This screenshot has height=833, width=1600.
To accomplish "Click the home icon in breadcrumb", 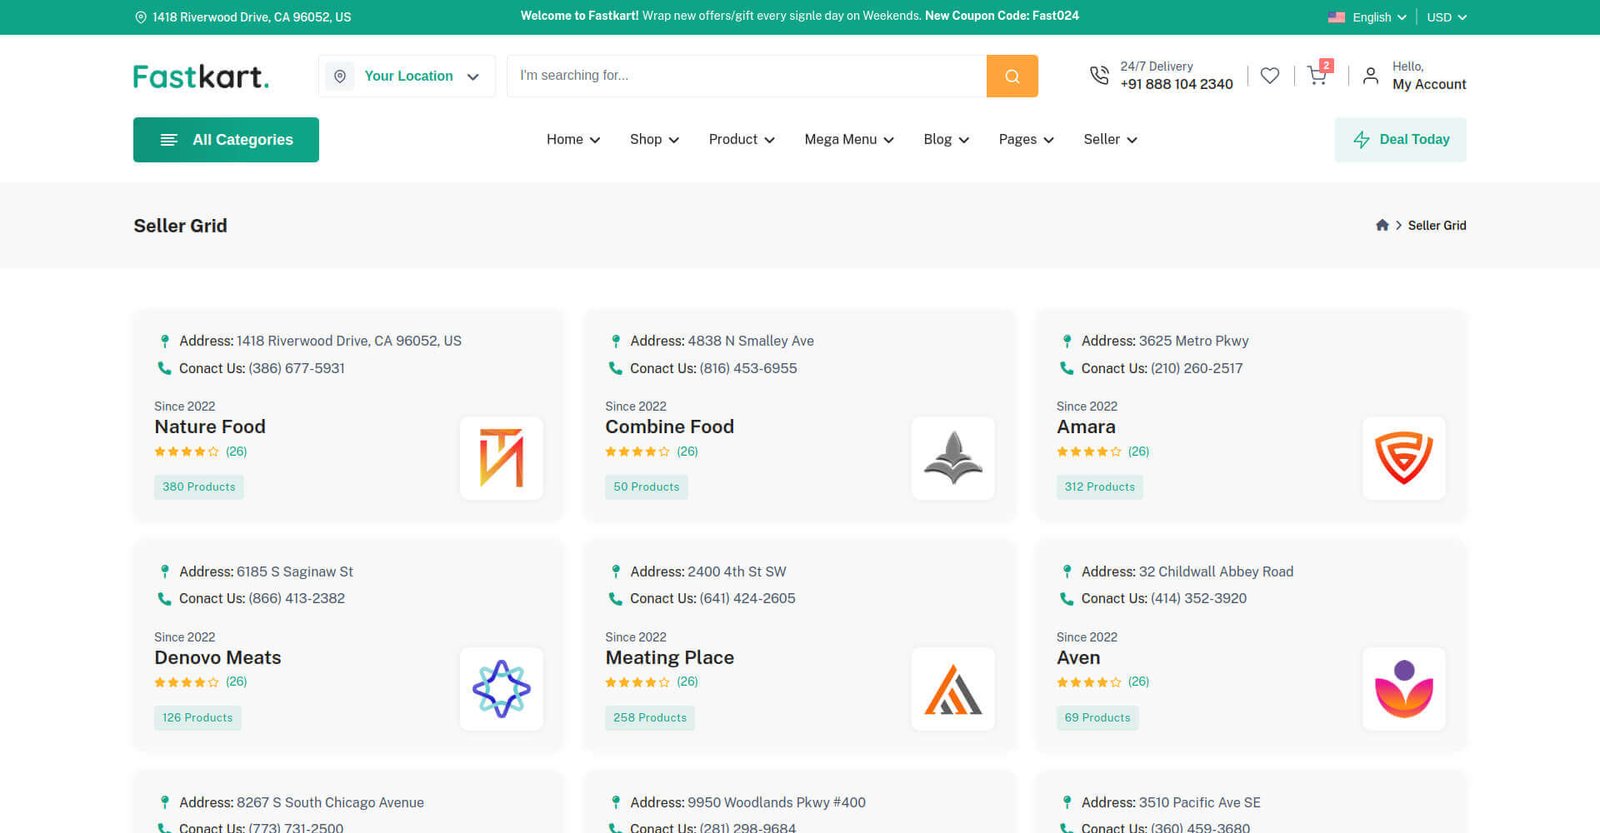I will point(1382,225).
